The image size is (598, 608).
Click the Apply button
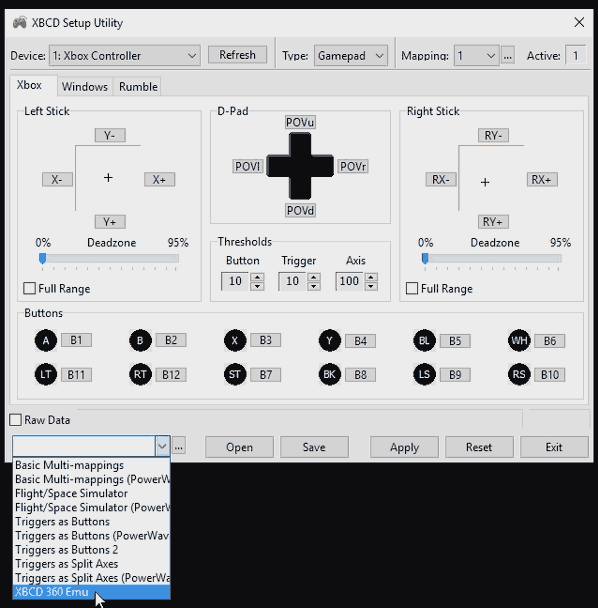click(x=404, y=447)
